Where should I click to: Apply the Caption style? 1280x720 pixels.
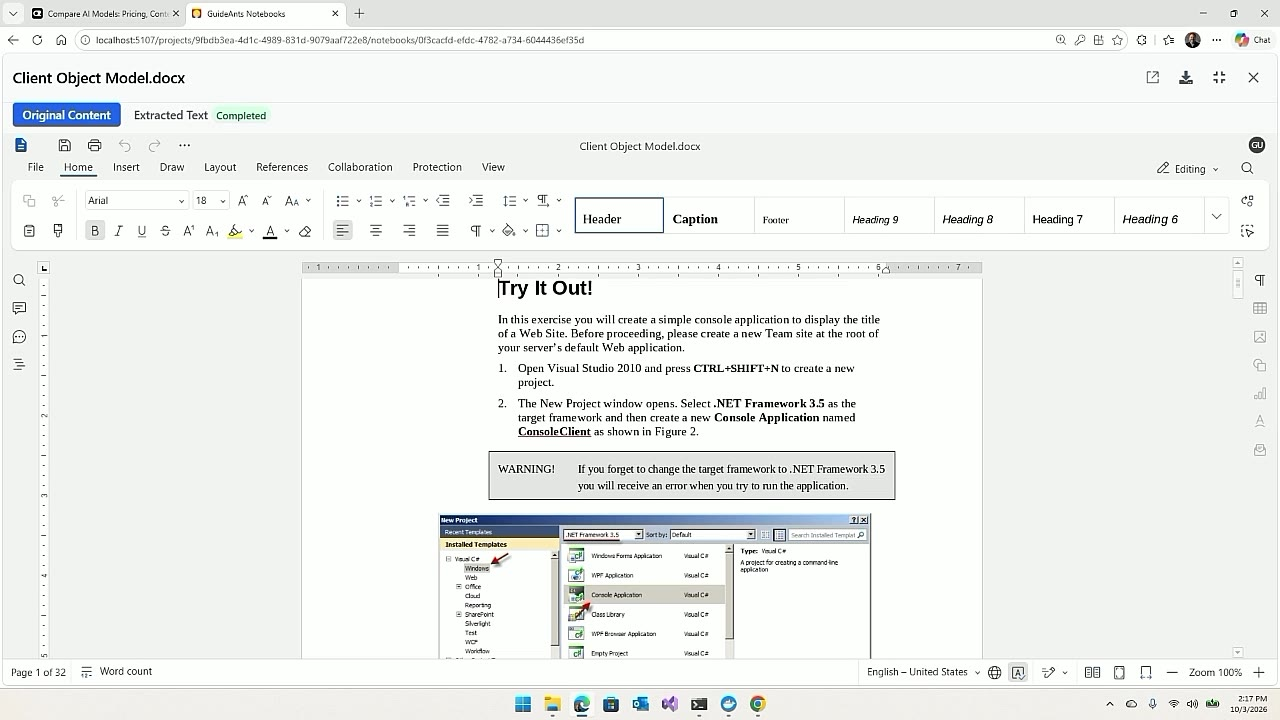708,216
